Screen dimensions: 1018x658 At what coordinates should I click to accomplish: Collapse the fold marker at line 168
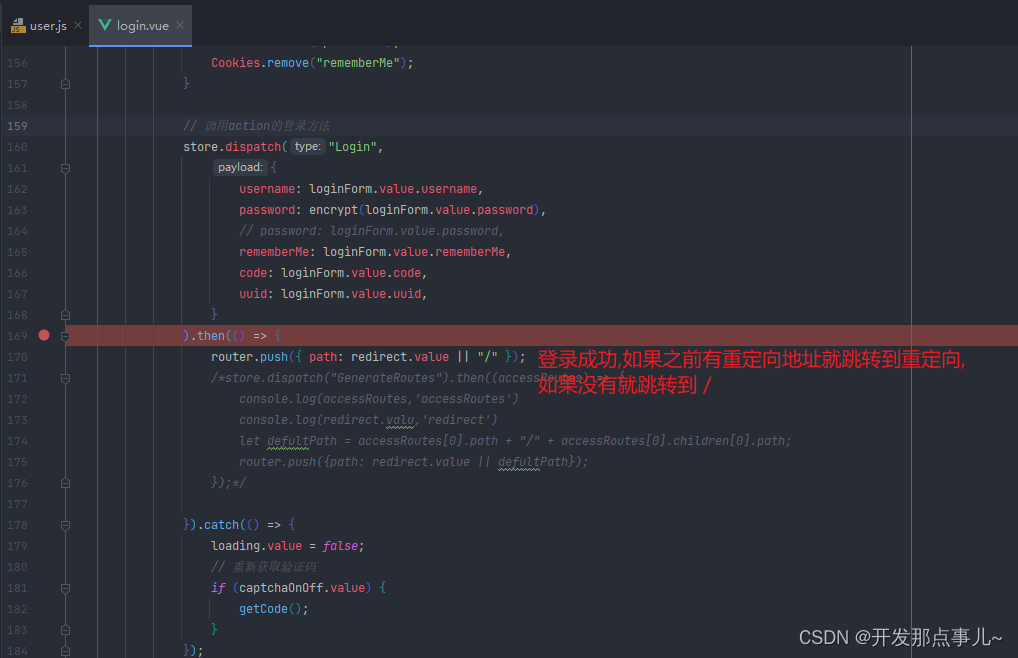(66, 315)
